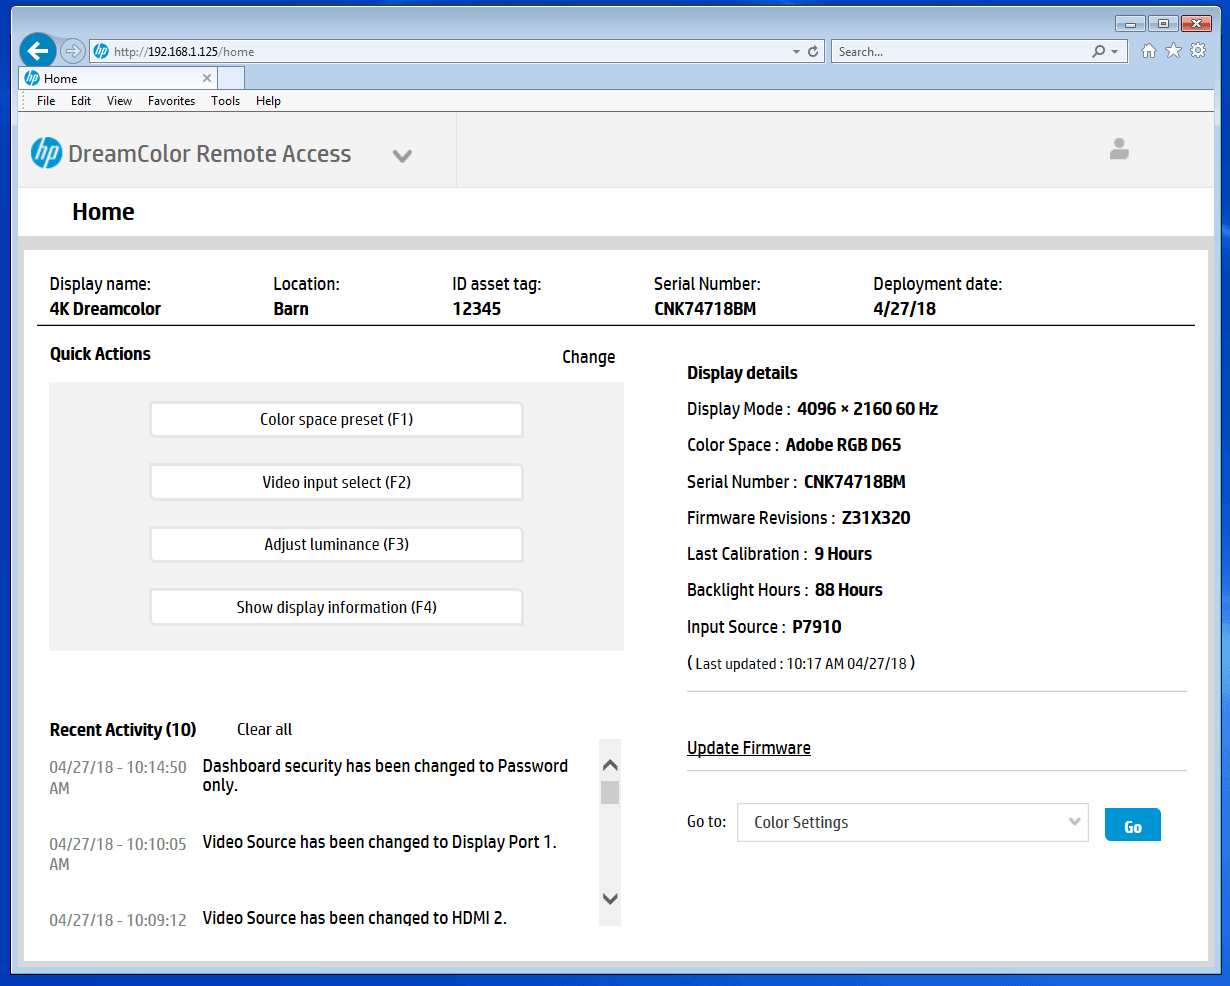Click the HP logo beside DreamColor Remote Access
Image resolution: width=1230 pixels, height=986 pixels.
pyautogui.click(x=46, y=152)
